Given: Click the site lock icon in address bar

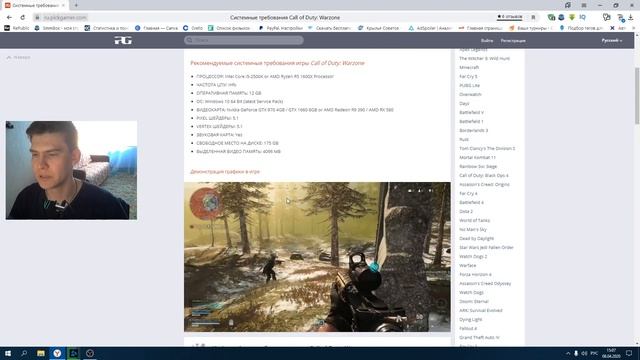Looking at the screenshot, I should (37, 18).
